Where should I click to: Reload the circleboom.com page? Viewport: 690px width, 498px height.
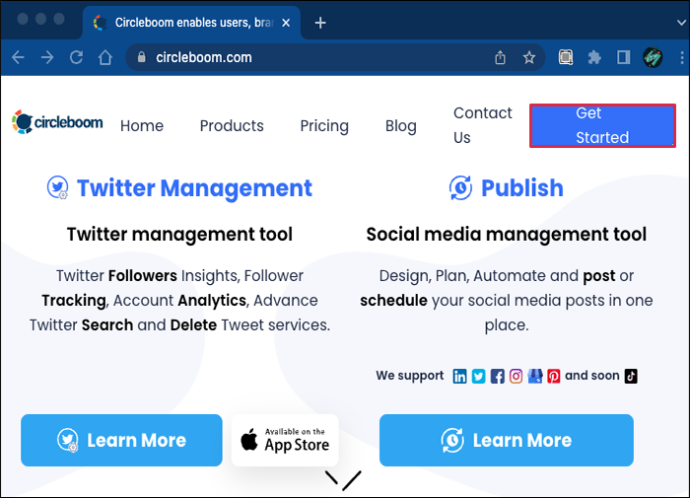pyautogui.click(x=76, y=57)
